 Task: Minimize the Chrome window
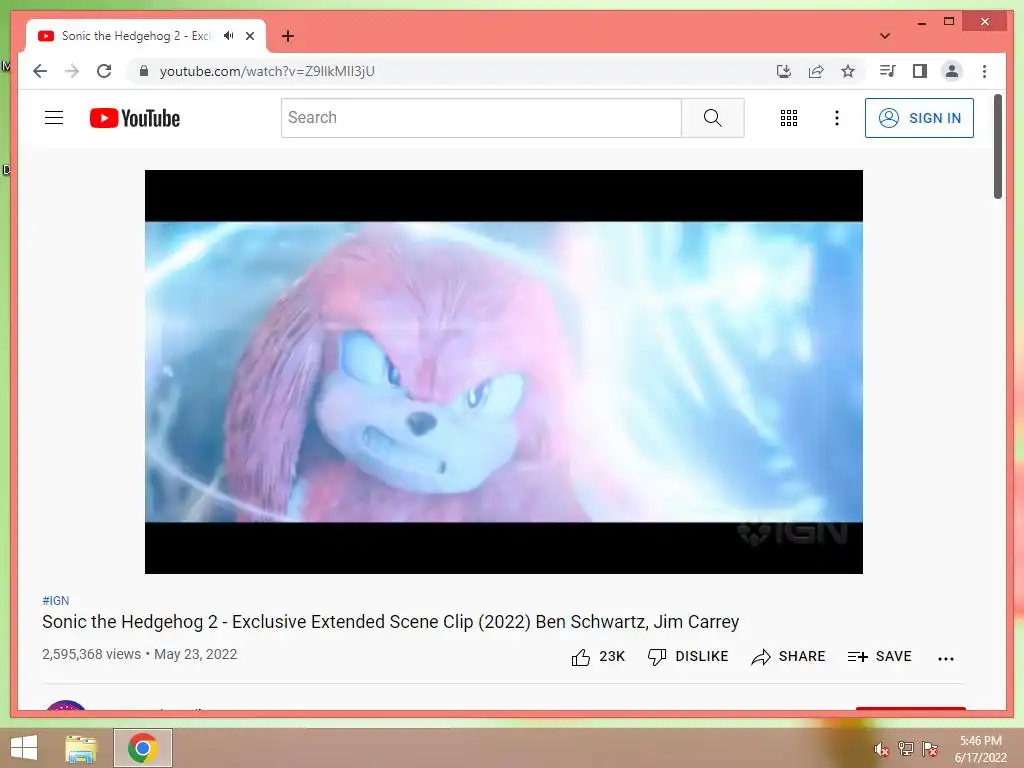point(921,22)
